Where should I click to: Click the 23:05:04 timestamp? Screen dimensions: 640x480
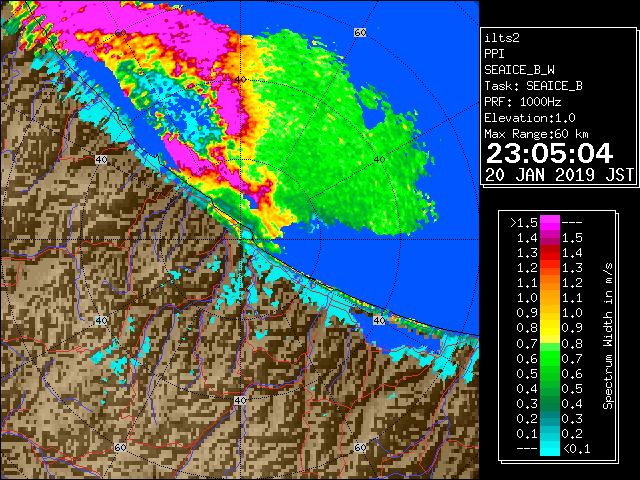pos(549,153)
